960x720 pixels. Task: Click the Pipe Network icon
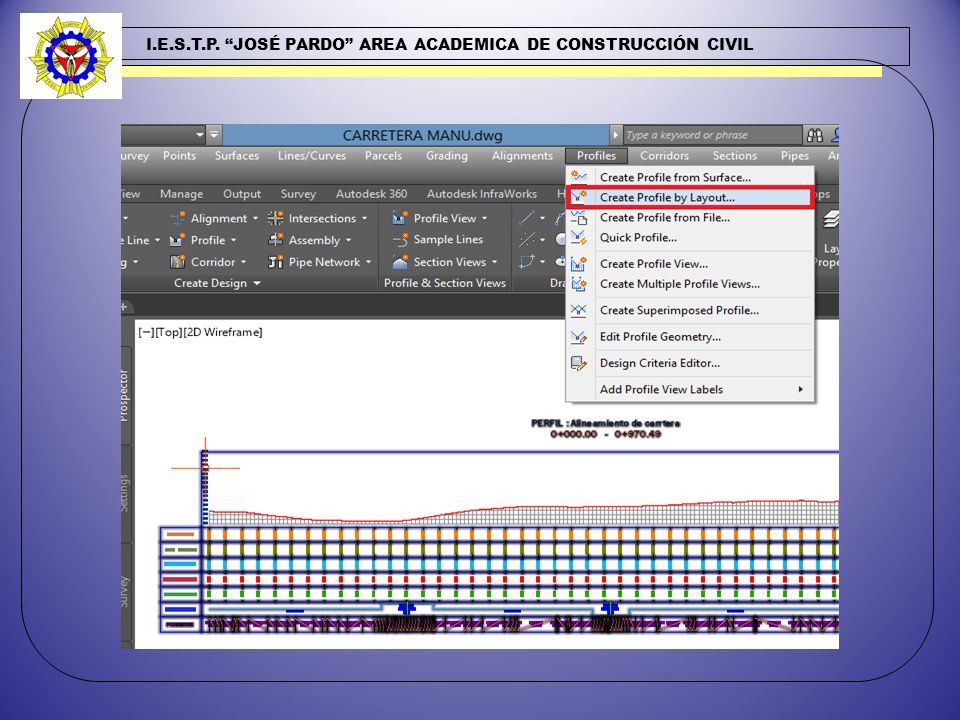(276, 262)
